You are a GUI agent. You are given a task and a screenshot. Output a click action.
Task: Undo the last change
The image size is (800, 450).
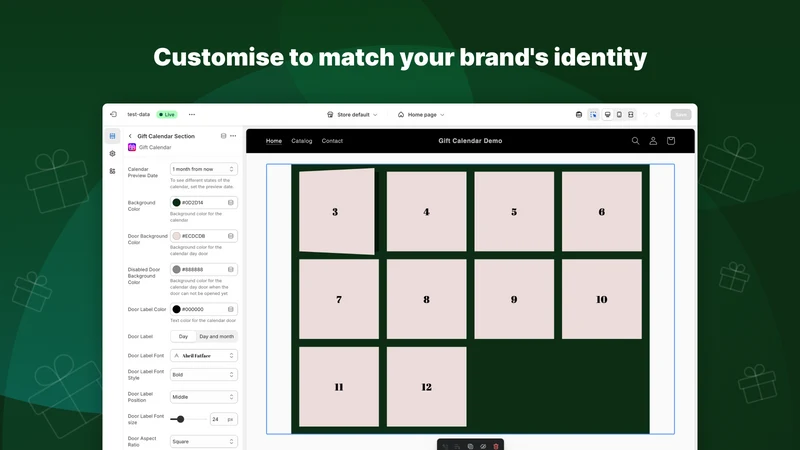pyautogui.click(x=645, y=115)
